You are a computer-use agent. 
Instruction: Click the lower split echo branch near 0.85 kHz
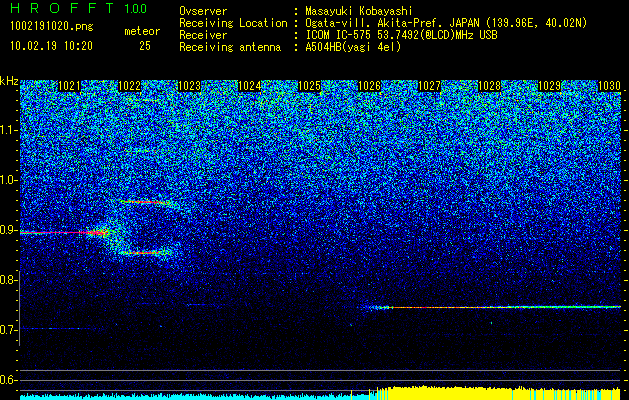(144, 253)
